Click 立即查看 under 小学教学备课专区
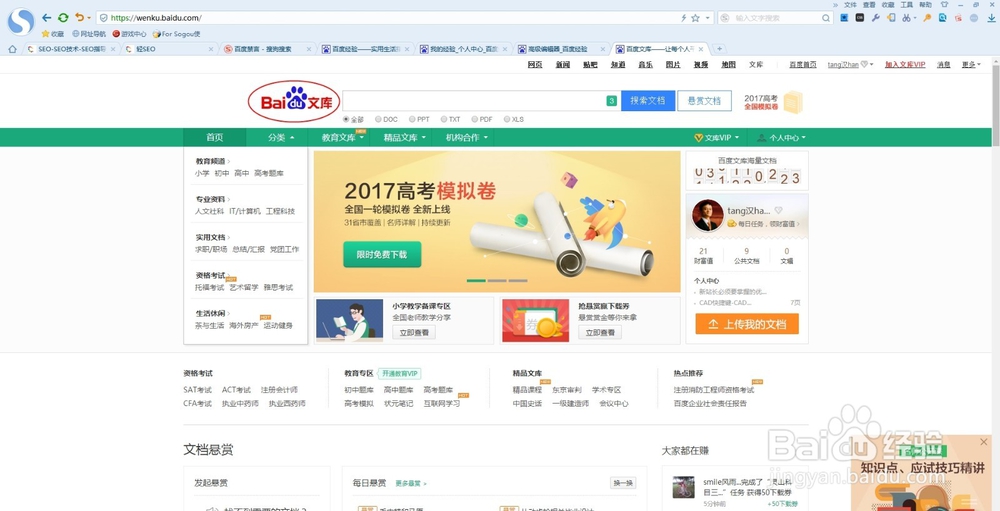The width and height of the screenshot is (1000, 511). (414, 332)
